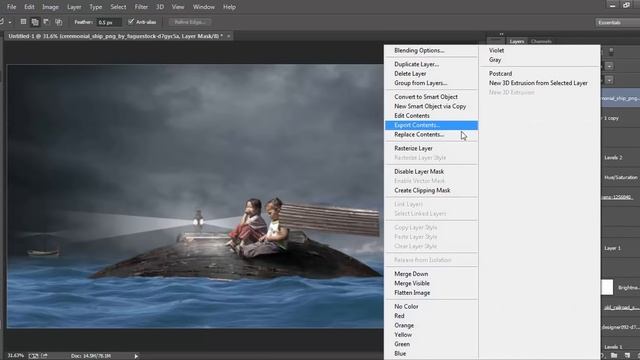The image size is (640, 360).
Task: Set layer label color to Red
Action: click(431, 316)
